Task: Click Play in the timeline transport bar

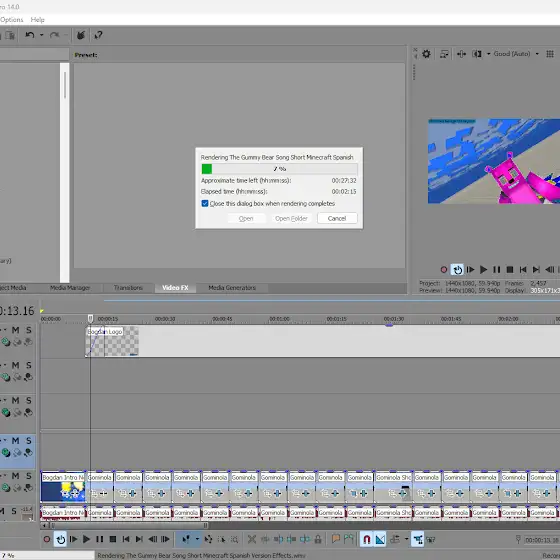Action: 86,539
